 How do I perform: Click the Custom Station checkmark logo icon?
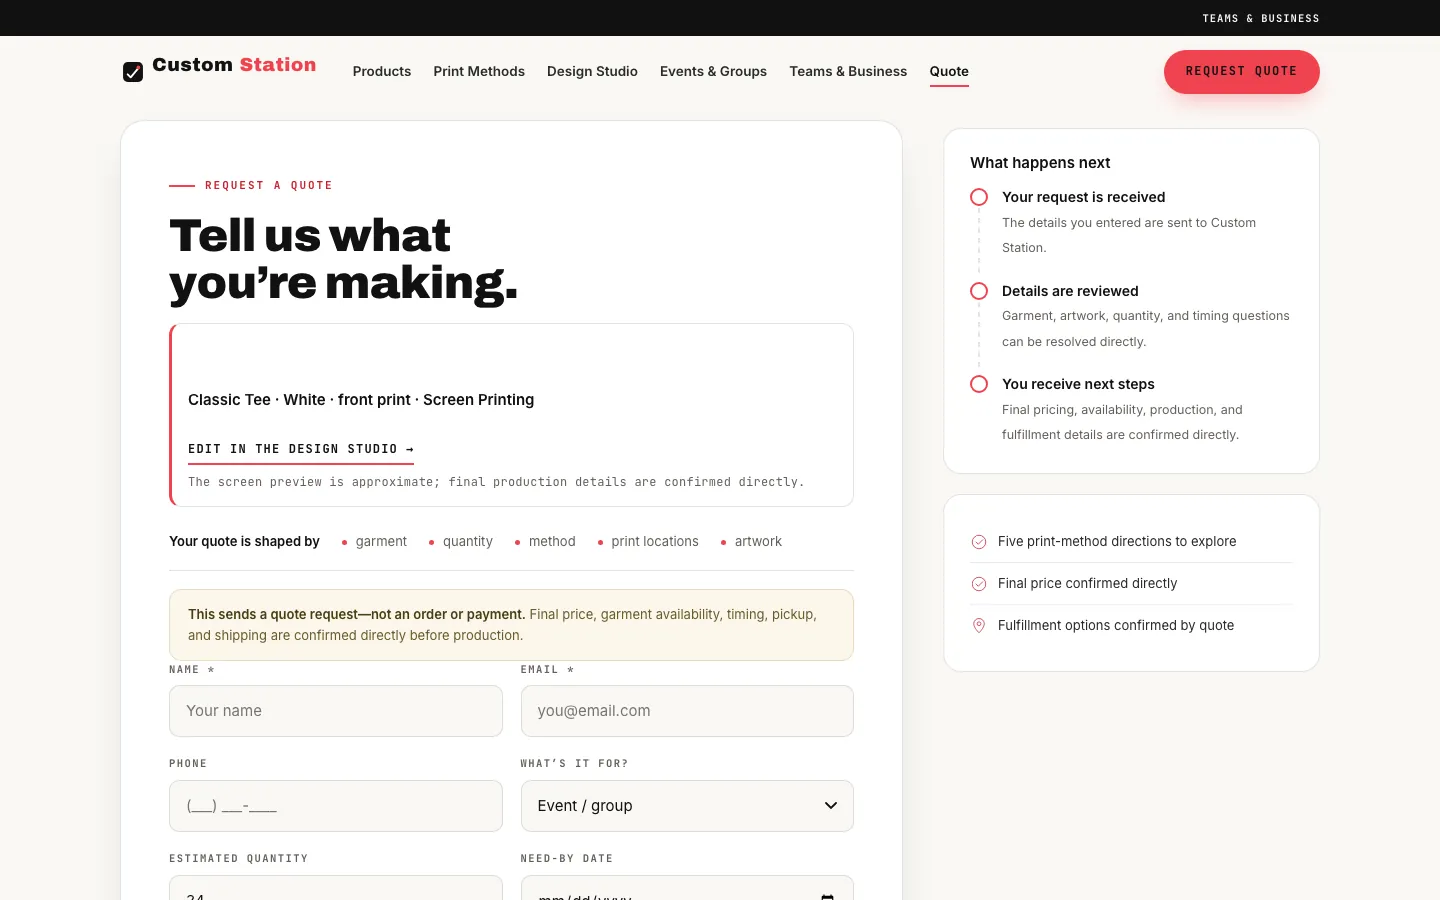tap(133, 72)
